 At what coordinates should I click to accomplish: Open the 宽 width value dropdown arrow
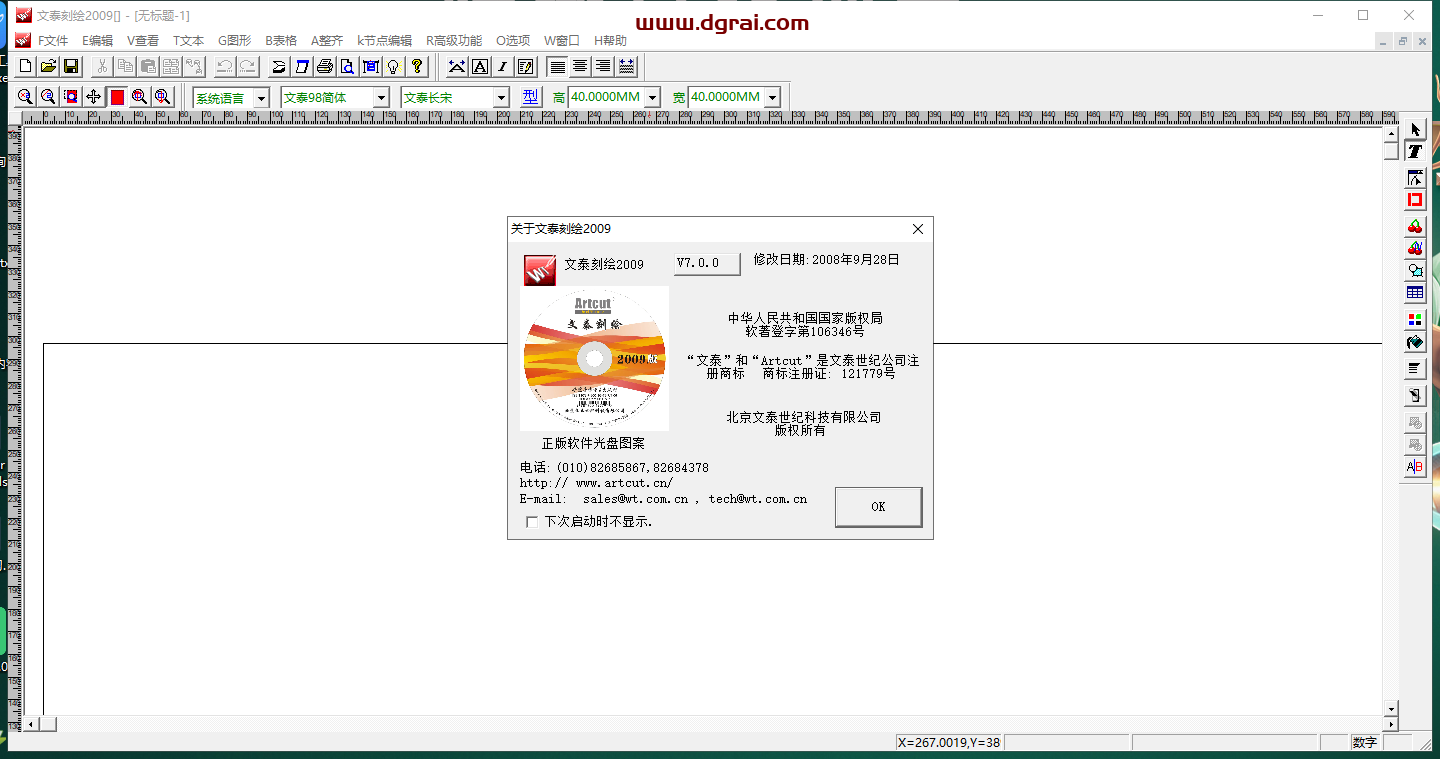772,98
